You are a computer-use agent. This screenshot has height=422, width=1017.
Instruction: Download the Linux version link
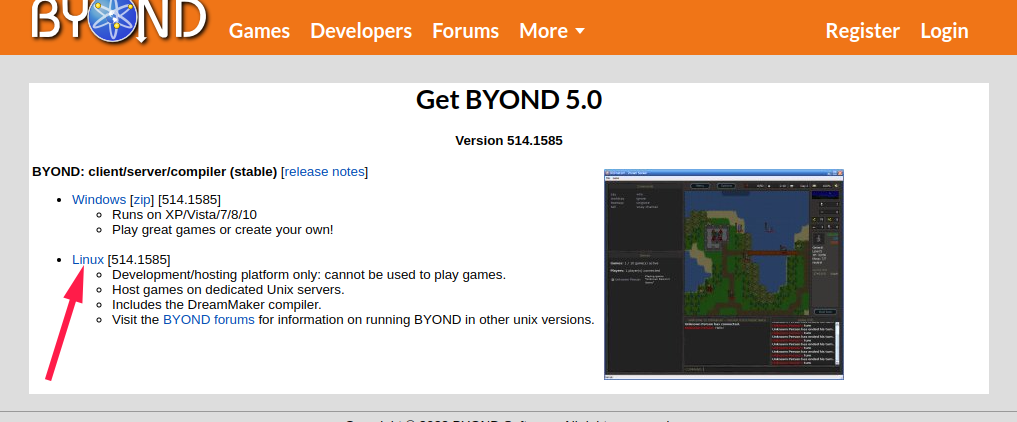88,259
